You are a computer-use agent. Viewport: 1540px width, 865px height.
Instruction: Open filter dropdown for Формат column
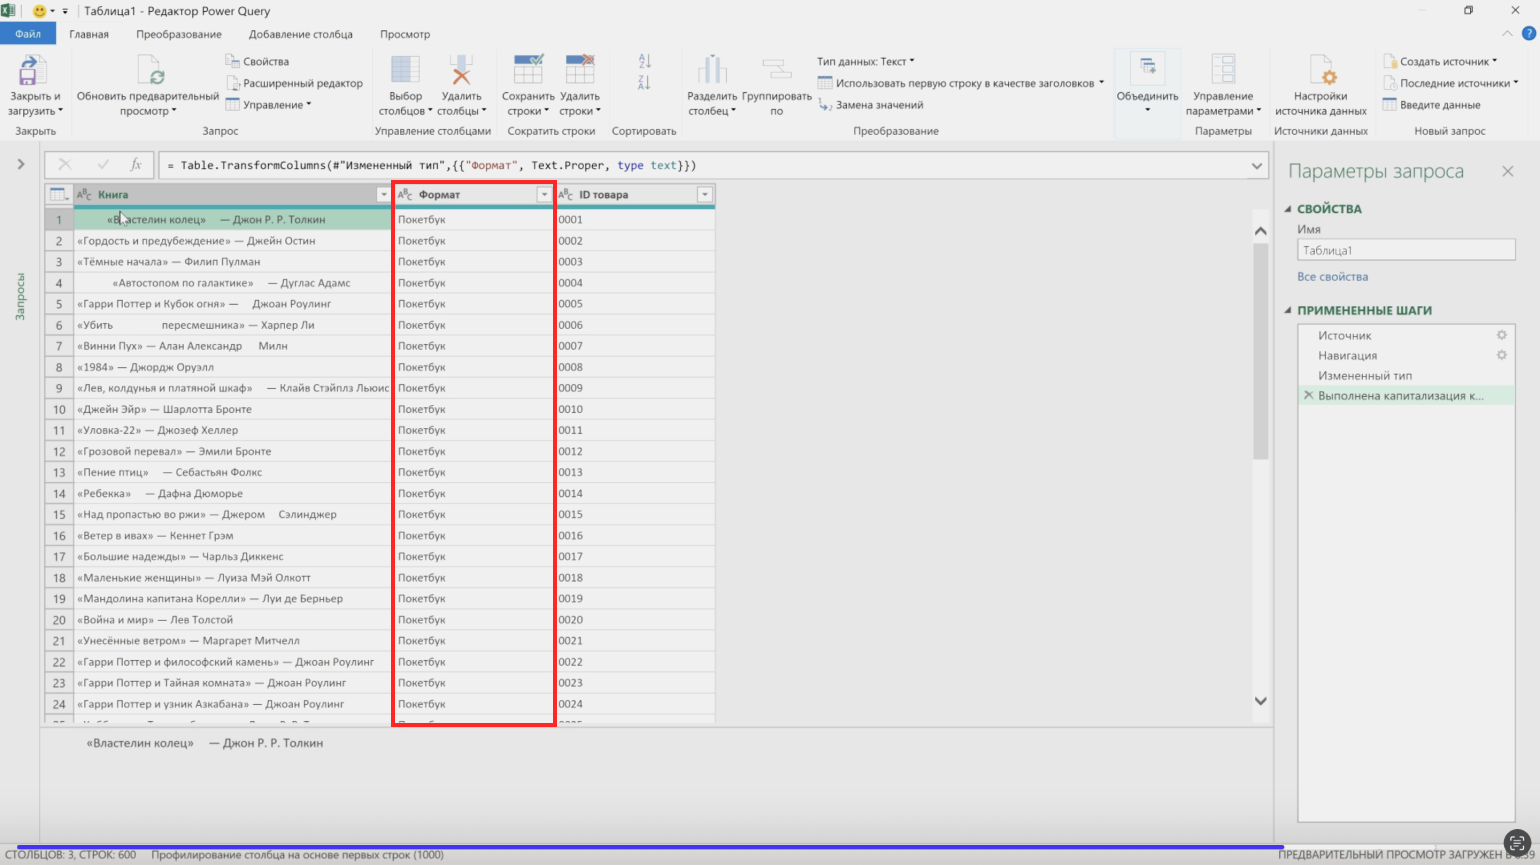544,195
